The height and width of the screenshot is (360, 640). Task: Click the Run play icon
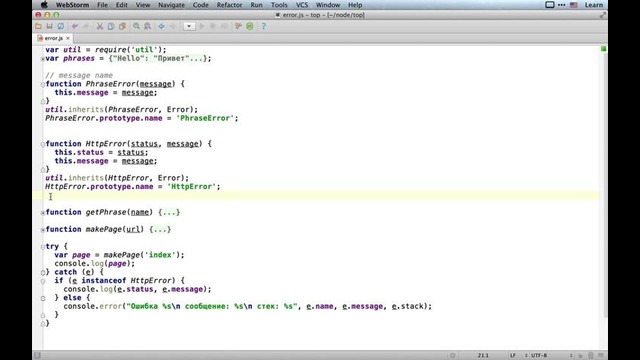[202, 26]
